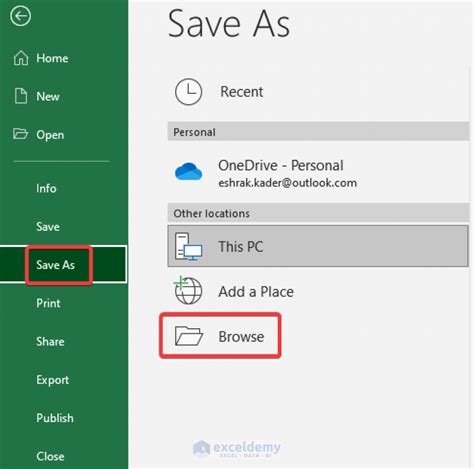Select the Save As menu entry
This screenshot has height=469, width=474.
63,265
